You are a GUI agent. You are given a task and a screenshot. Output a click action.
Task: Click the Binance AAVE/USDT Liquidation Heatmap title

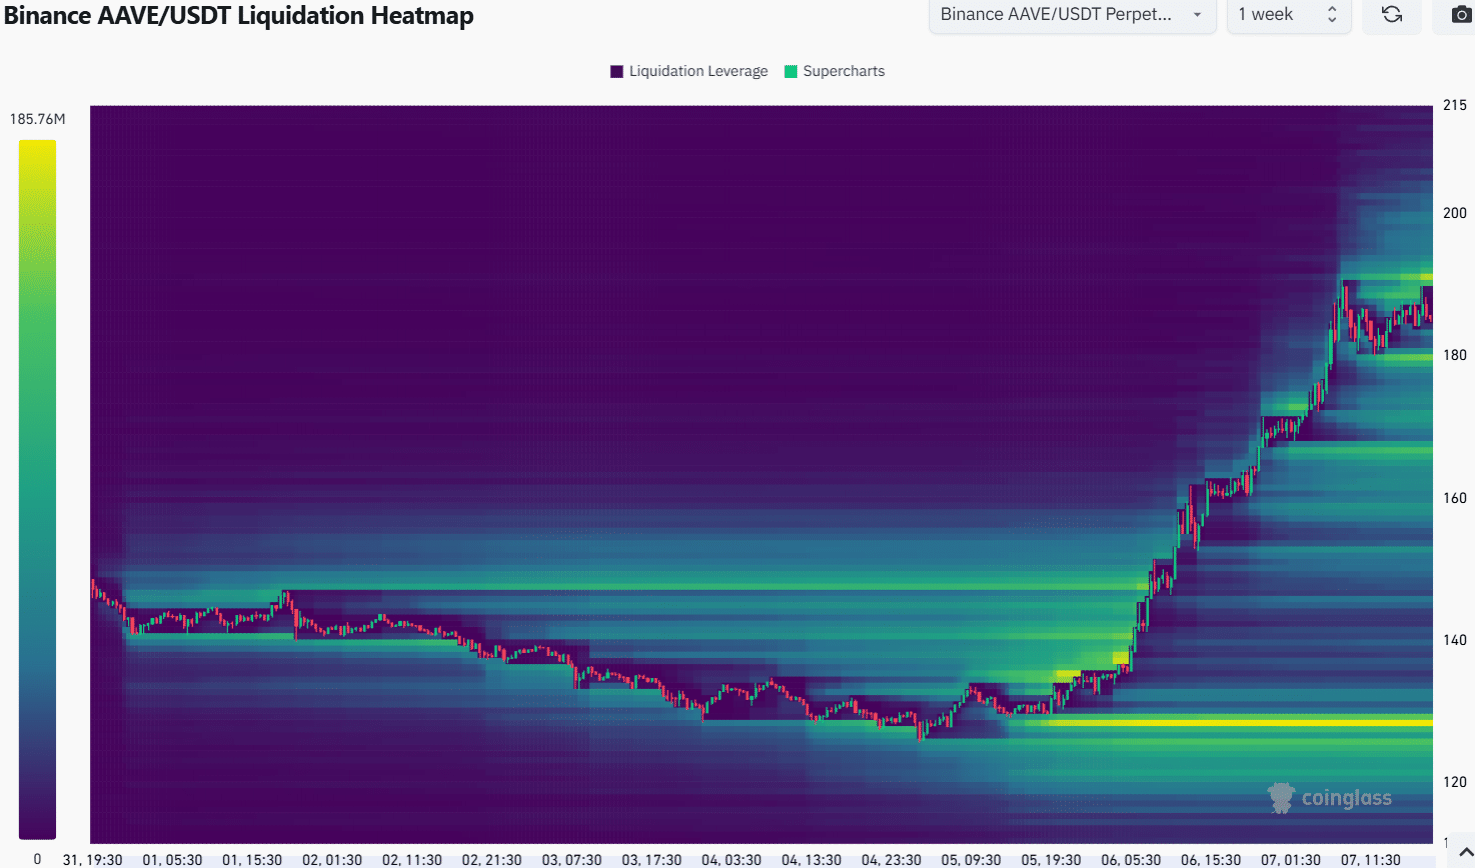pos(239,16)
